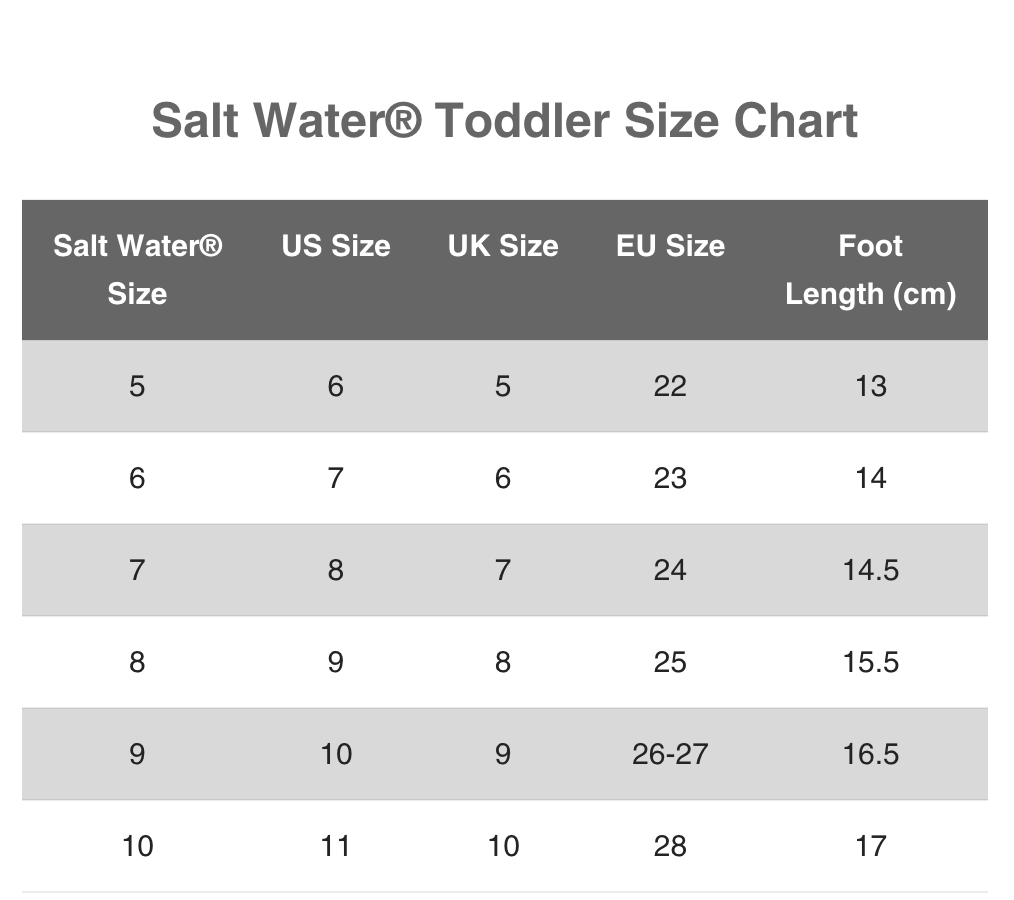This screenshot has width=1014, height=900.
Task: Click the EU size 26-27 cell
Action: tap(670, 754)
